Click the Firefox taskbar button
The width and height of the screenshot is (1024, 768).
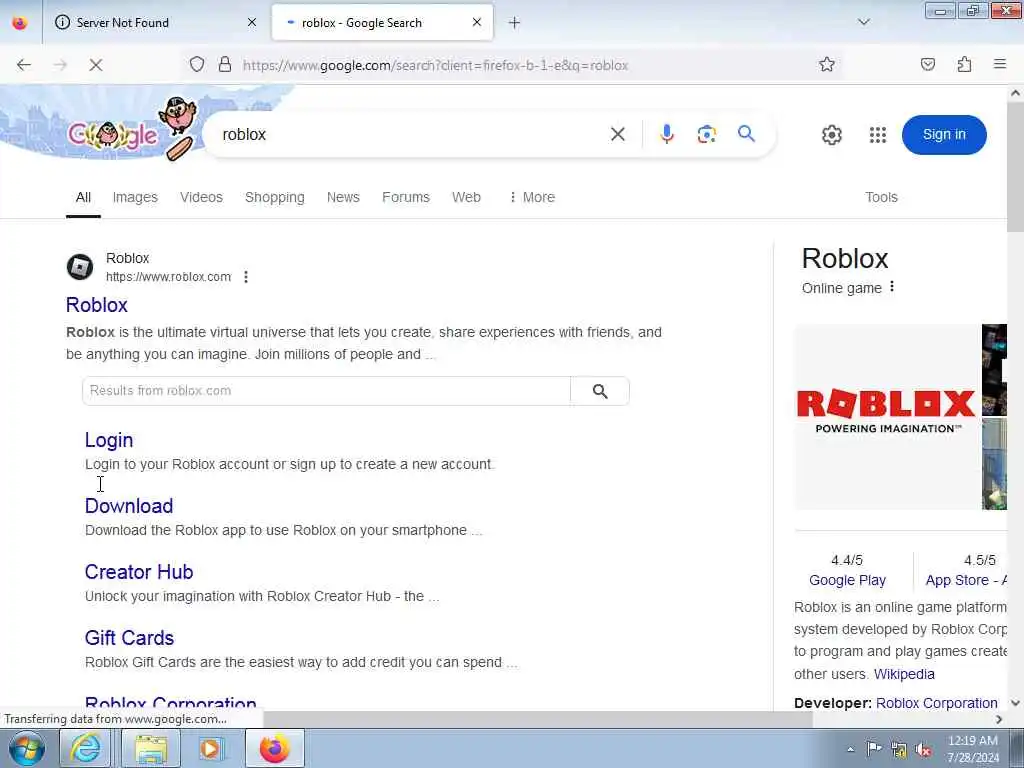coord(274,748)
